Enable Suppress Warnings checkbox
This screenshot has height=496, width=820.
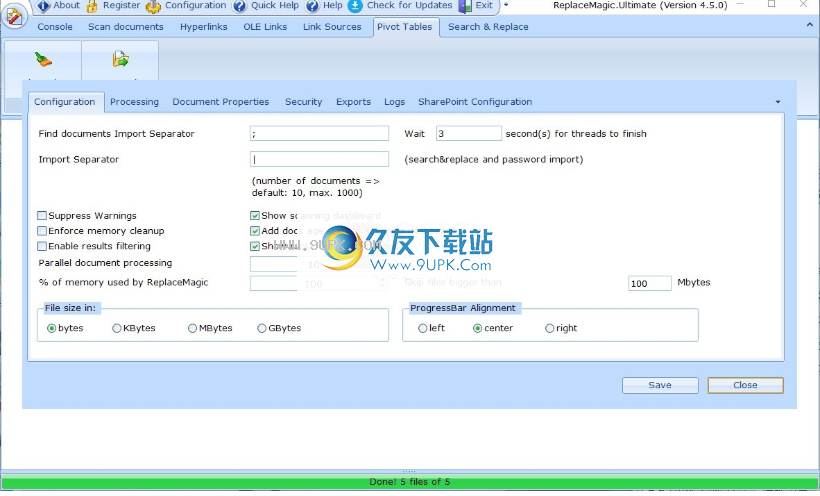tap(42, 216)
